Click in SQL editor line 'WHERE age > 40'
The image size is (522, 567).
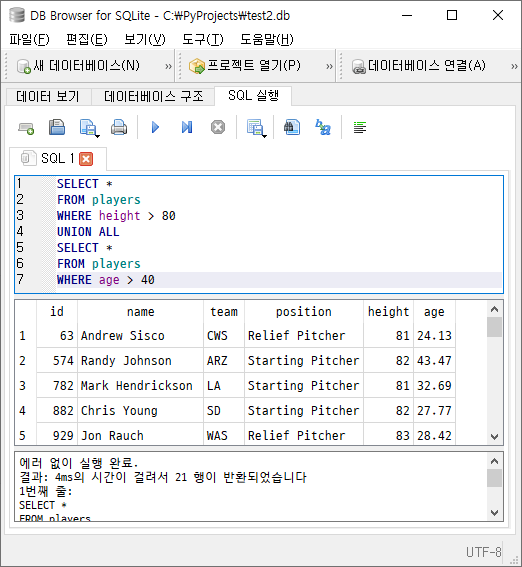[279, 280]
